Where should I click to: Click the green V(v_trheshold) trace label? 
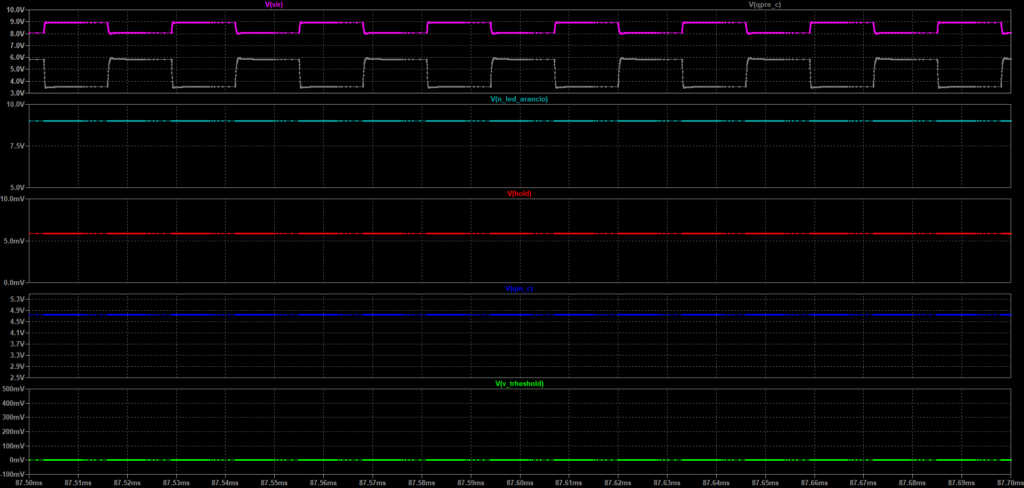click(x=519, y=383)
